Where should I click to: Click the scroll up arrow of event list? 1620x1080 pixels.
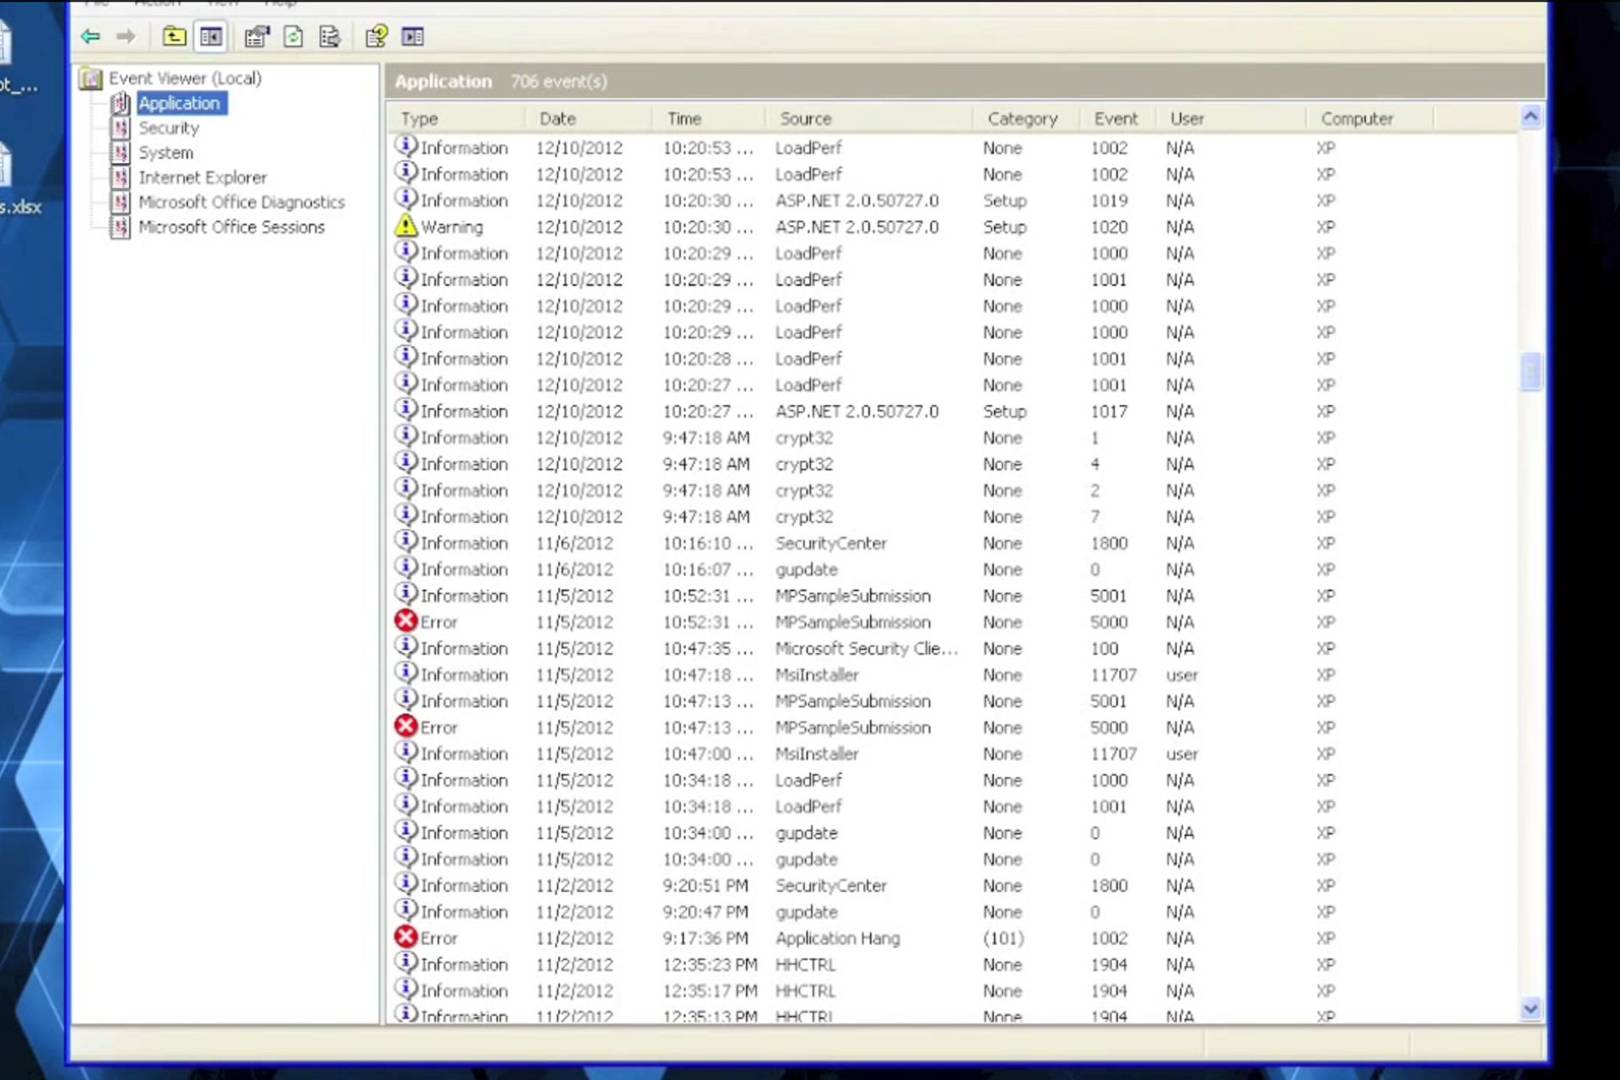point(1531,117)
